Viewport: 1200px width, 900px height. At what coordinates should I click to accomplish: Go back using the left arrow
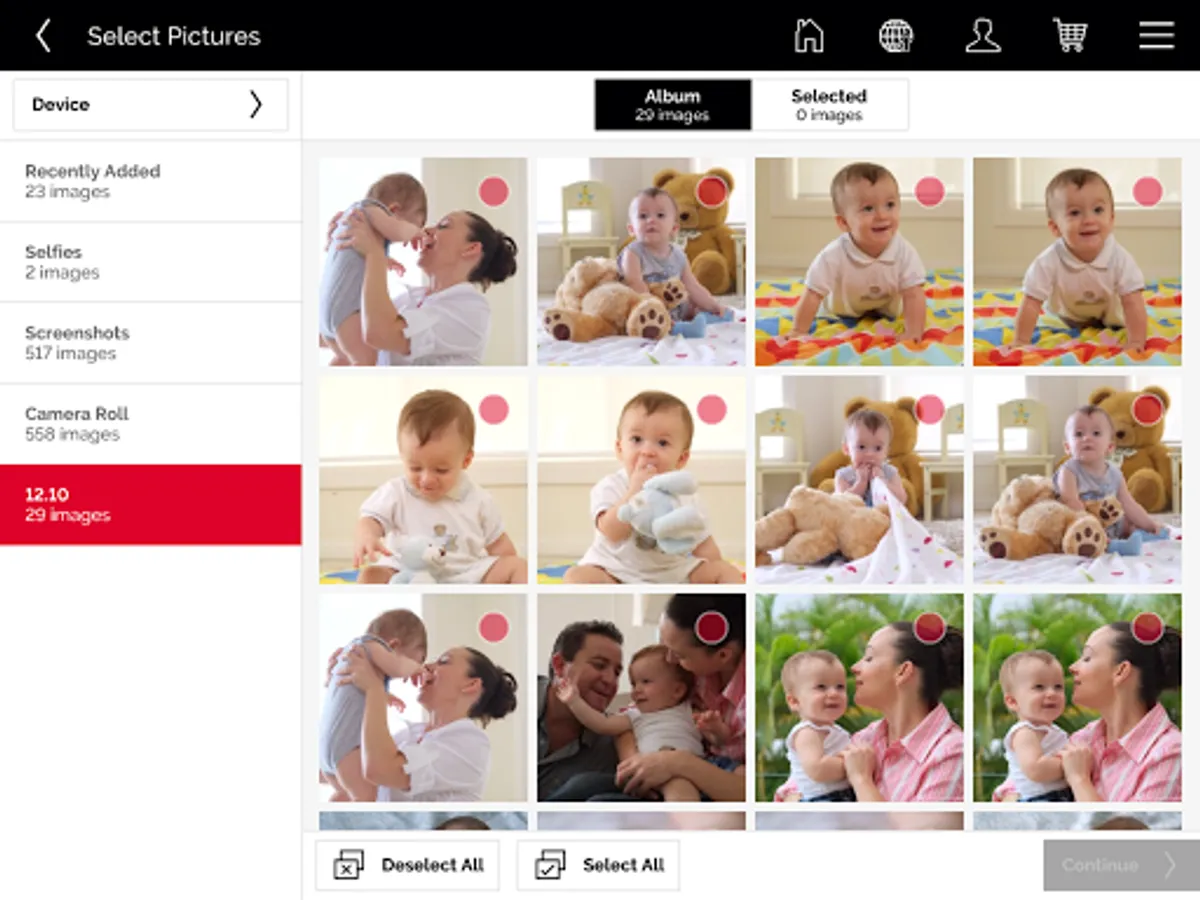click(x=43, y=36)
